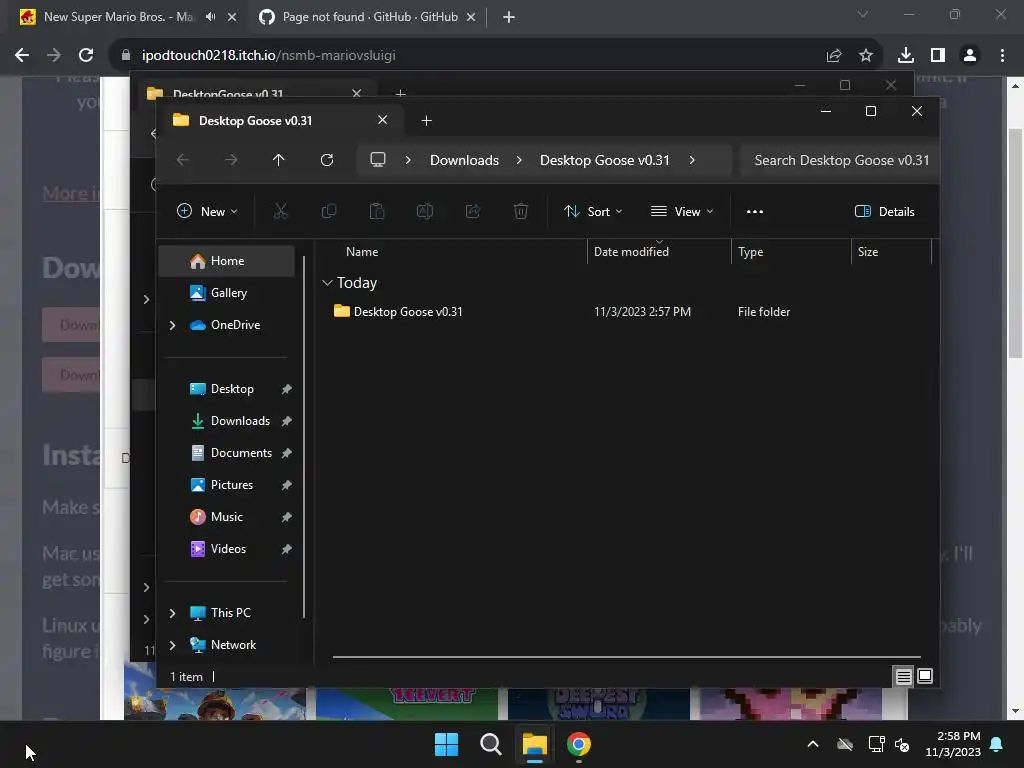Select Gallery in the navigation pane
Viewport: 1024px width, 768px height.
(x=227, y=293)
